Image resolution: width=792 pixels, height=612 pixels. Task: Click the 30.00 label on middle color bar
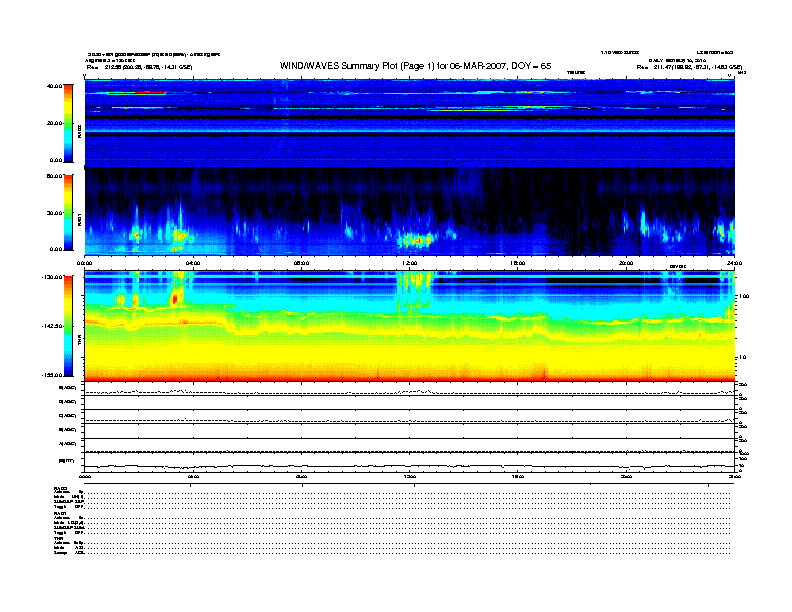pos(54,213)
